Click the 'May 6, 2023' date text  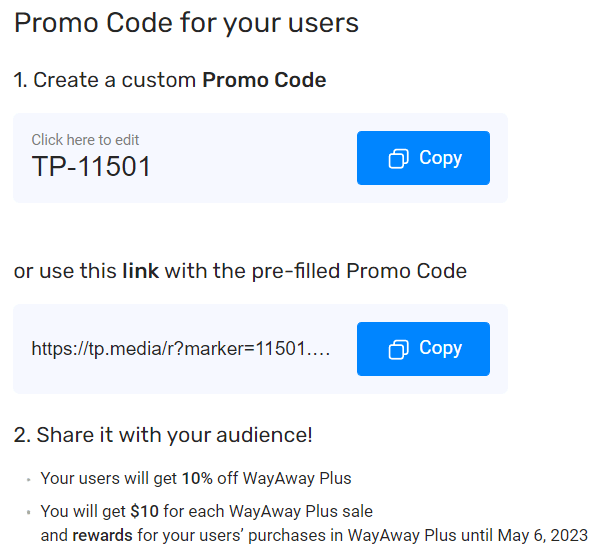click(543, 535)
